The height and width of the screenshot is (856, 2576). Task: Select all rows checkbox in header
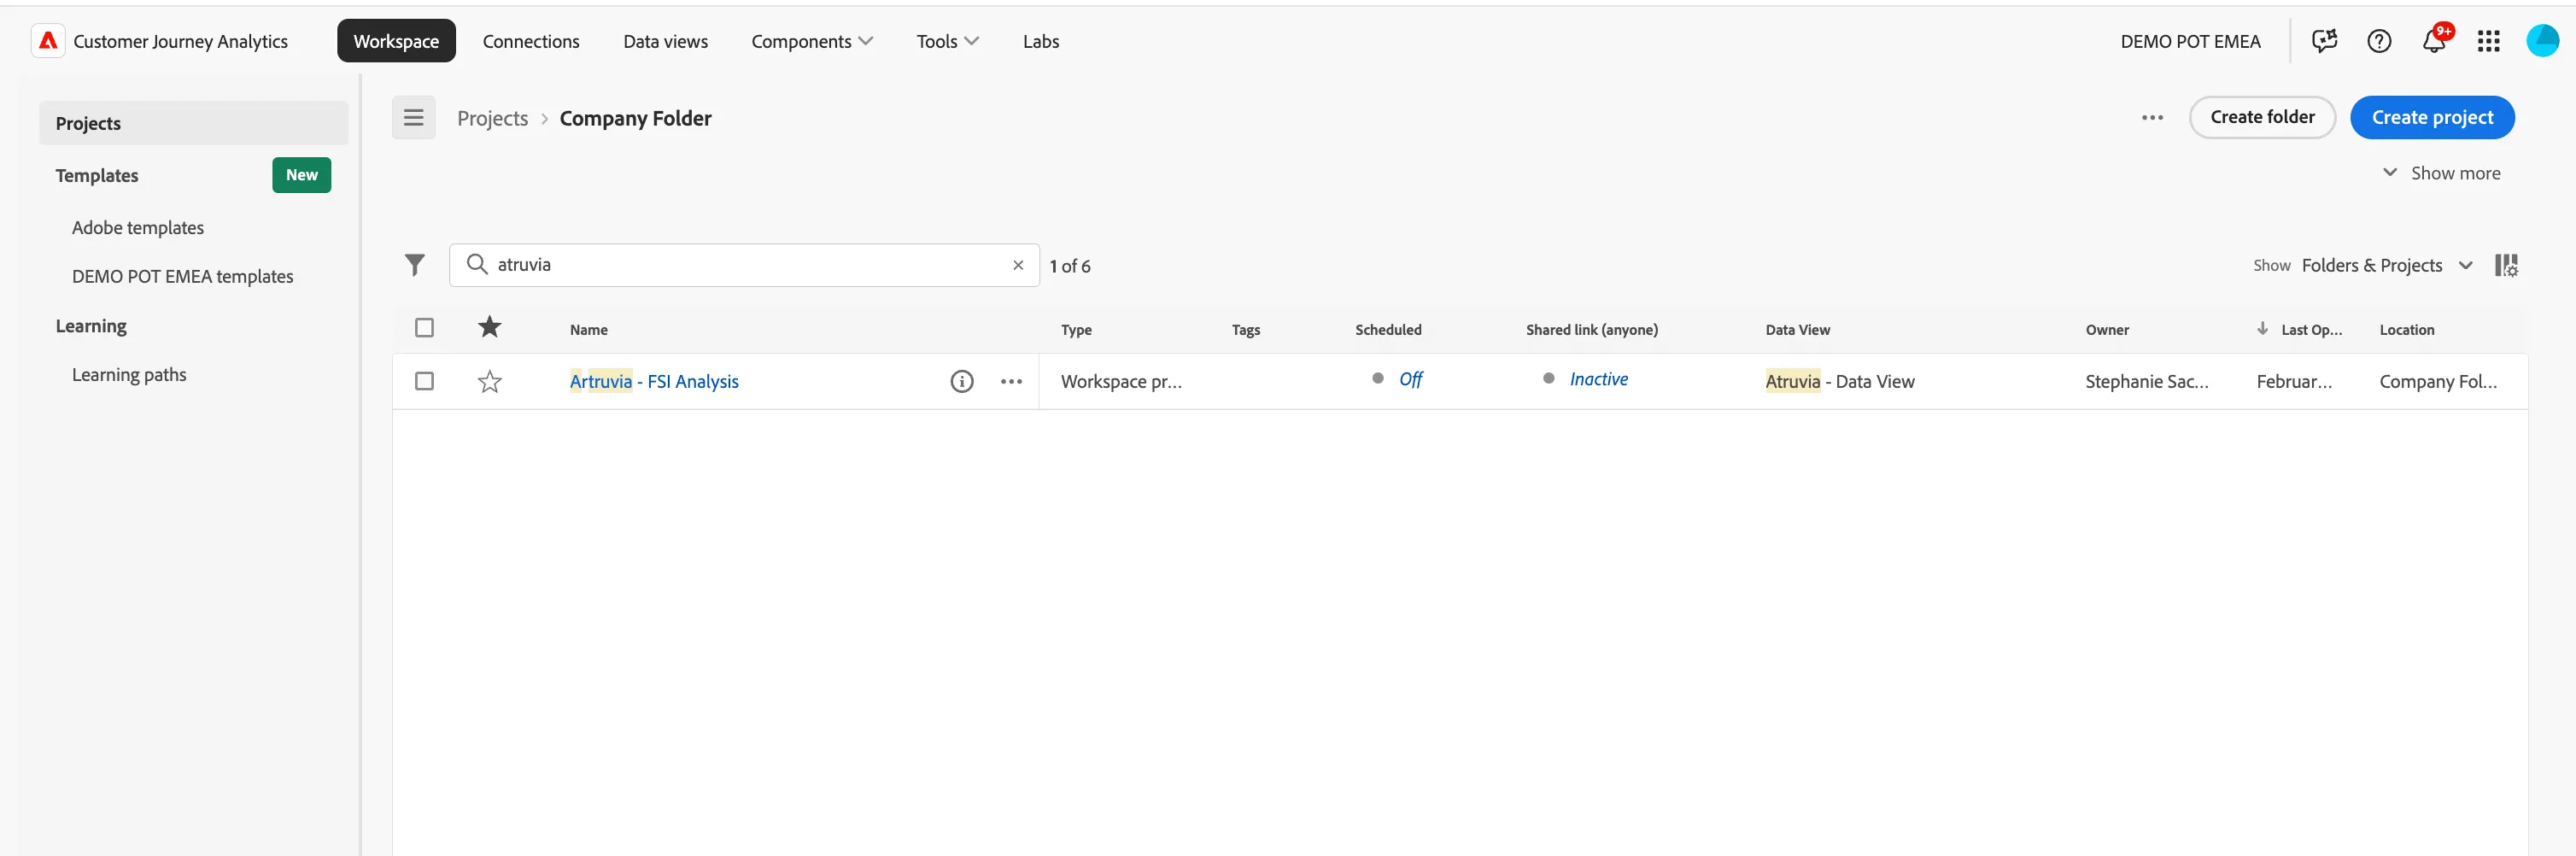pos(424,328)
